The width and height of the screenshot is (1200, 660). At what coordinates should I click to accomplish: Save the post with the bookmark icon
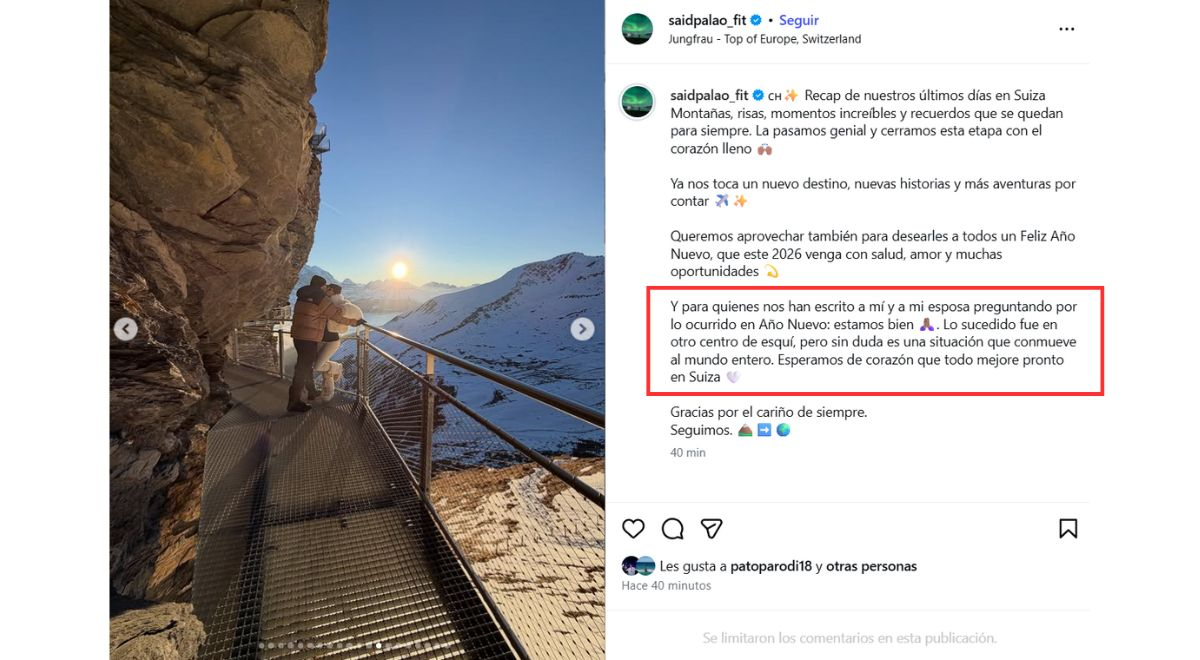pyautogui.click(x=1068, y=528)
